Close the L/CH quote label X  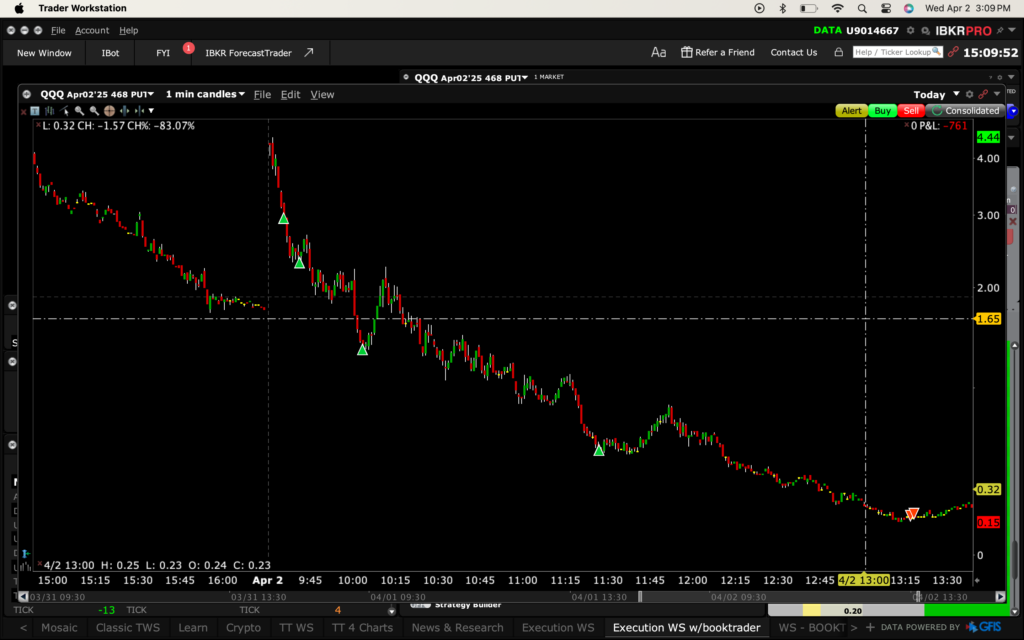tap(38, 125)
